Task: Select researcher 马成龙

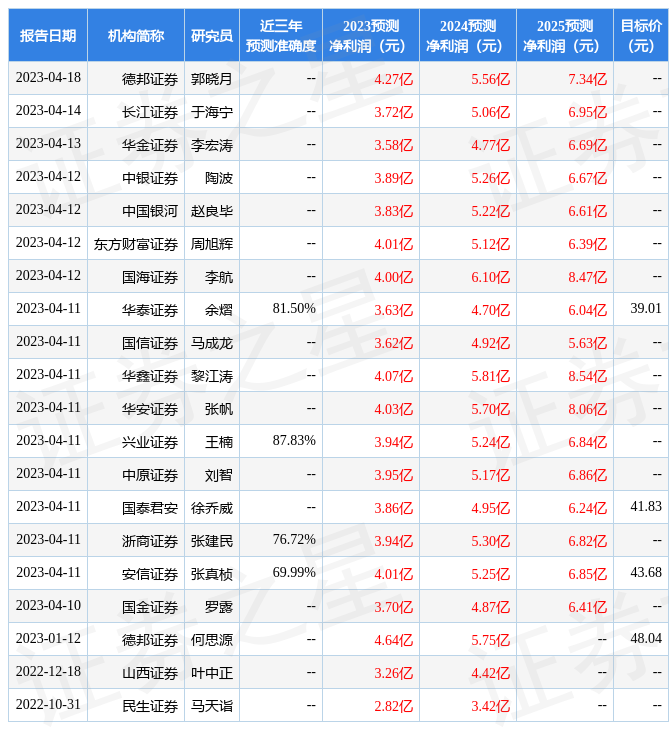Action: click(212, 343)
